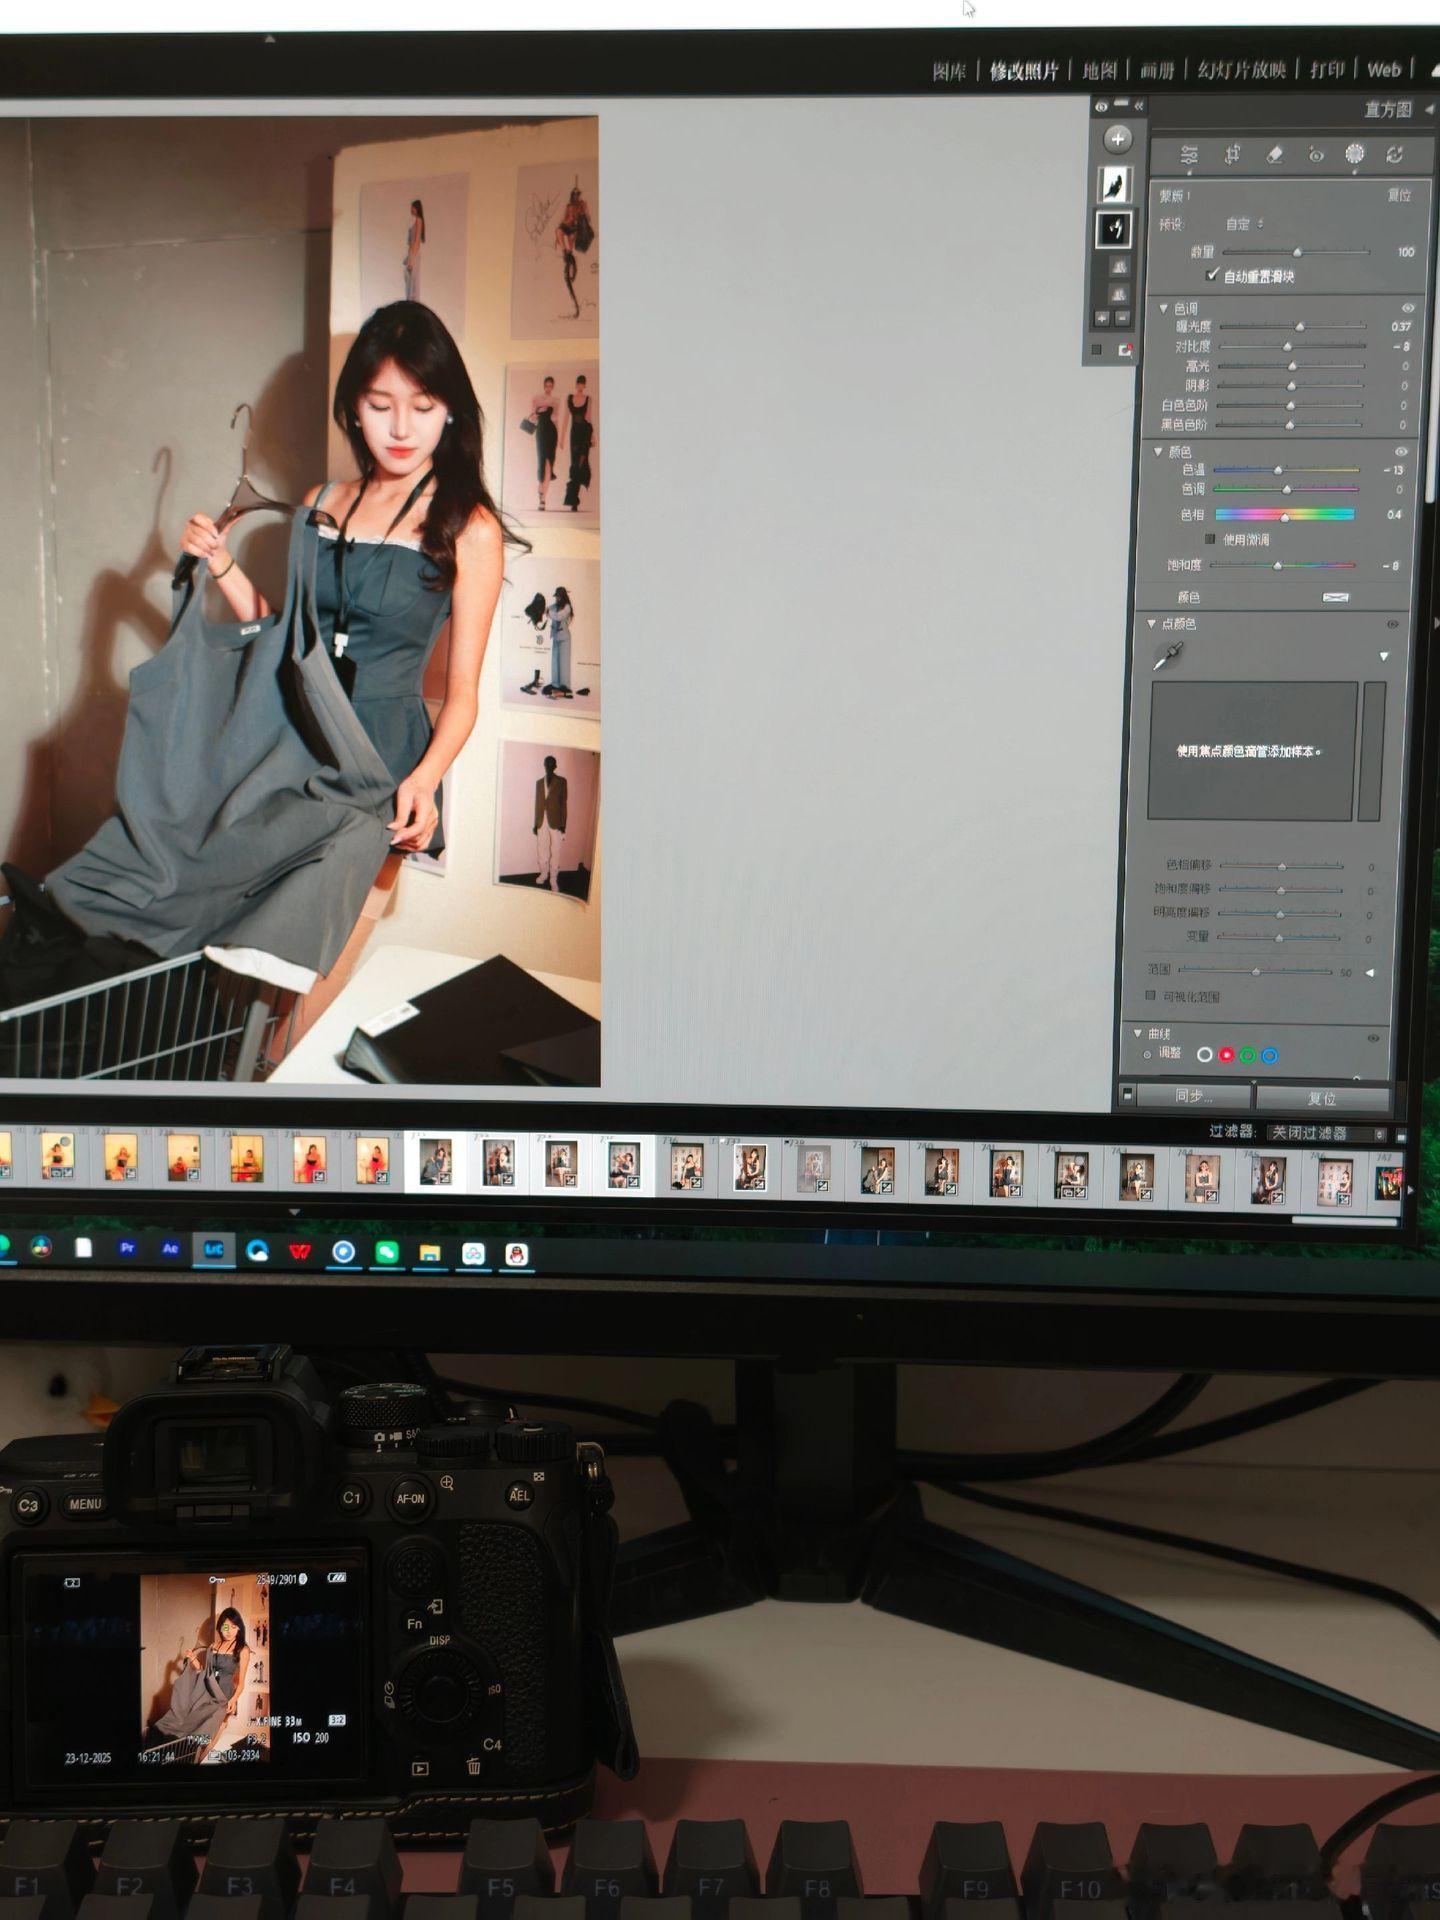Select the Masking tool icon
Image resolution: width=1440 pixels, height=1920 pixels.
point(1355,153)
